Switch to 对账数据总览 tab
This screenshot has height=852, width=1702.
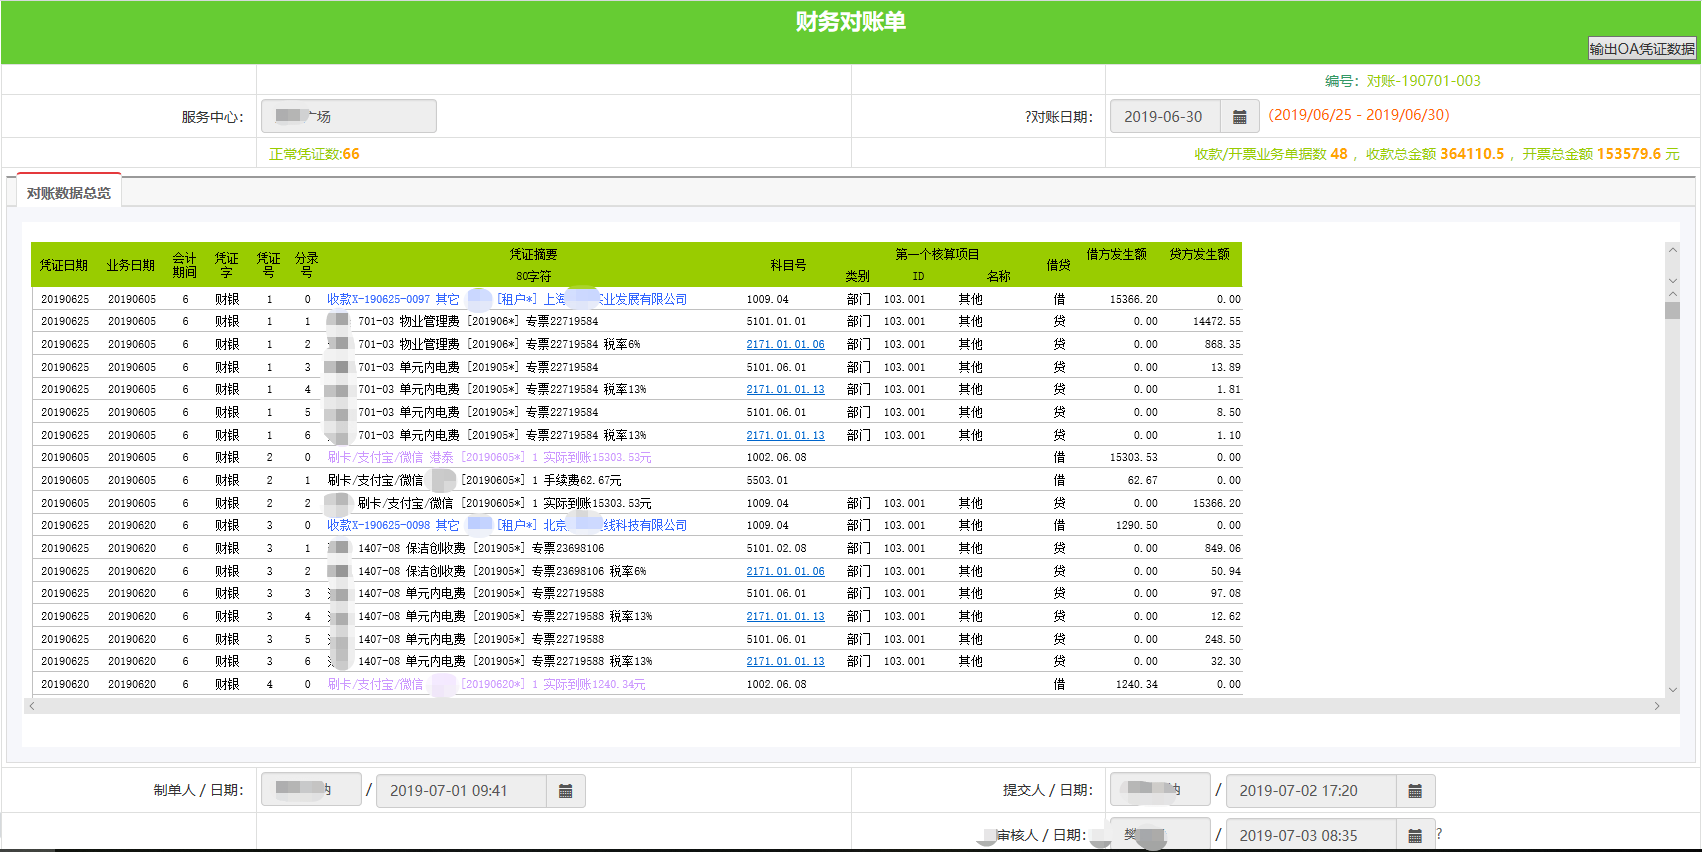click(69, 193)
